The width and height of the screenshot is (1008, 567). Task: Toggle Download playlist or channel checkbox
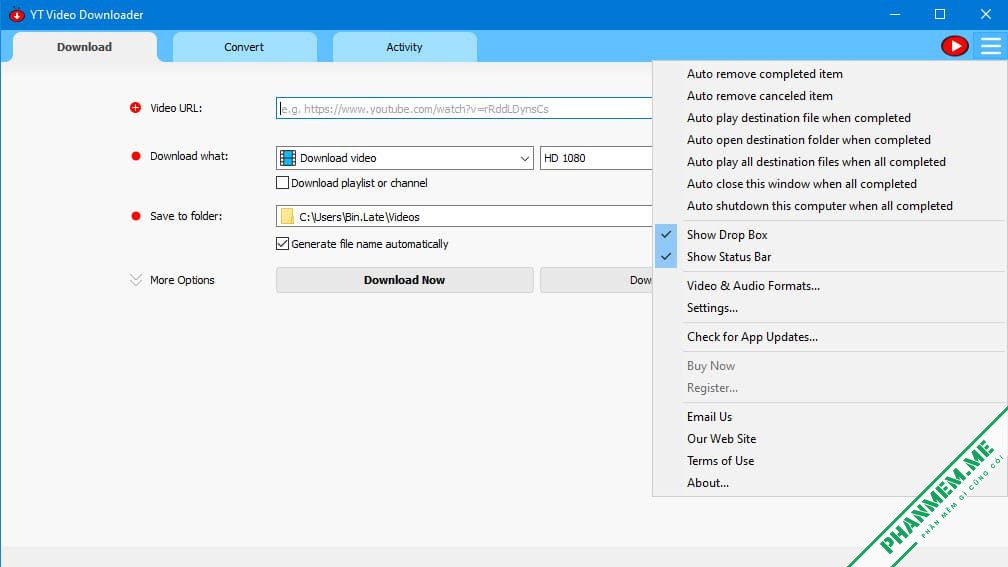(282, 183)
